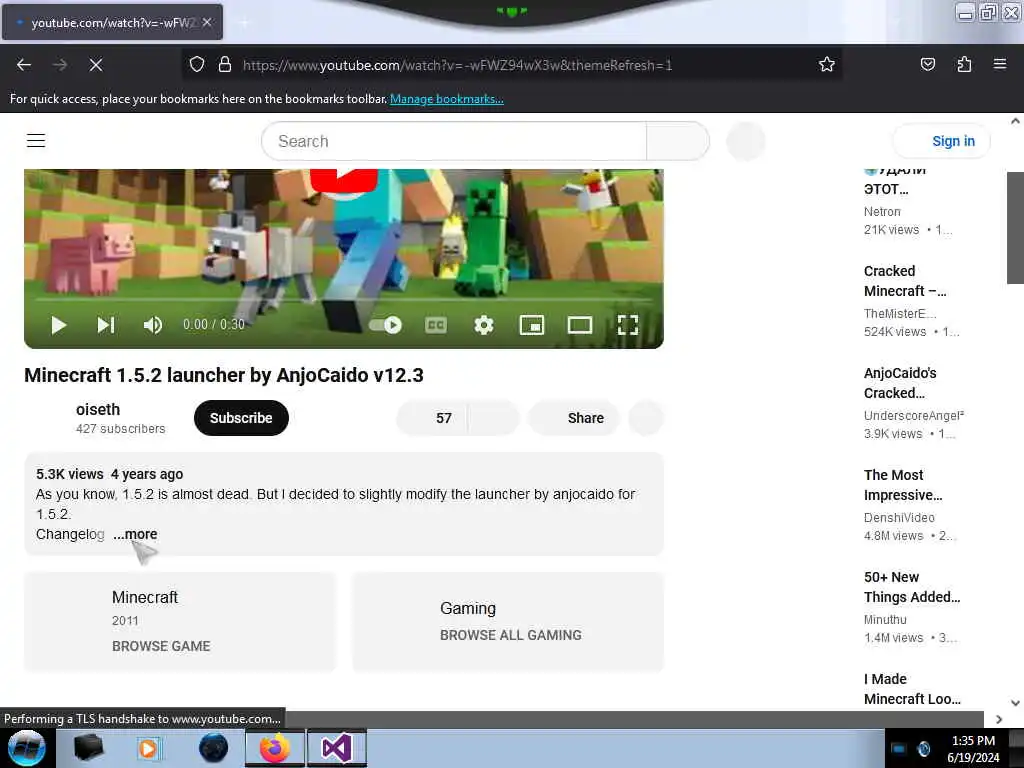Screen dimensions: 1024x768
Task: Toggle the autoplay switch
Action: tap(385, 325)
